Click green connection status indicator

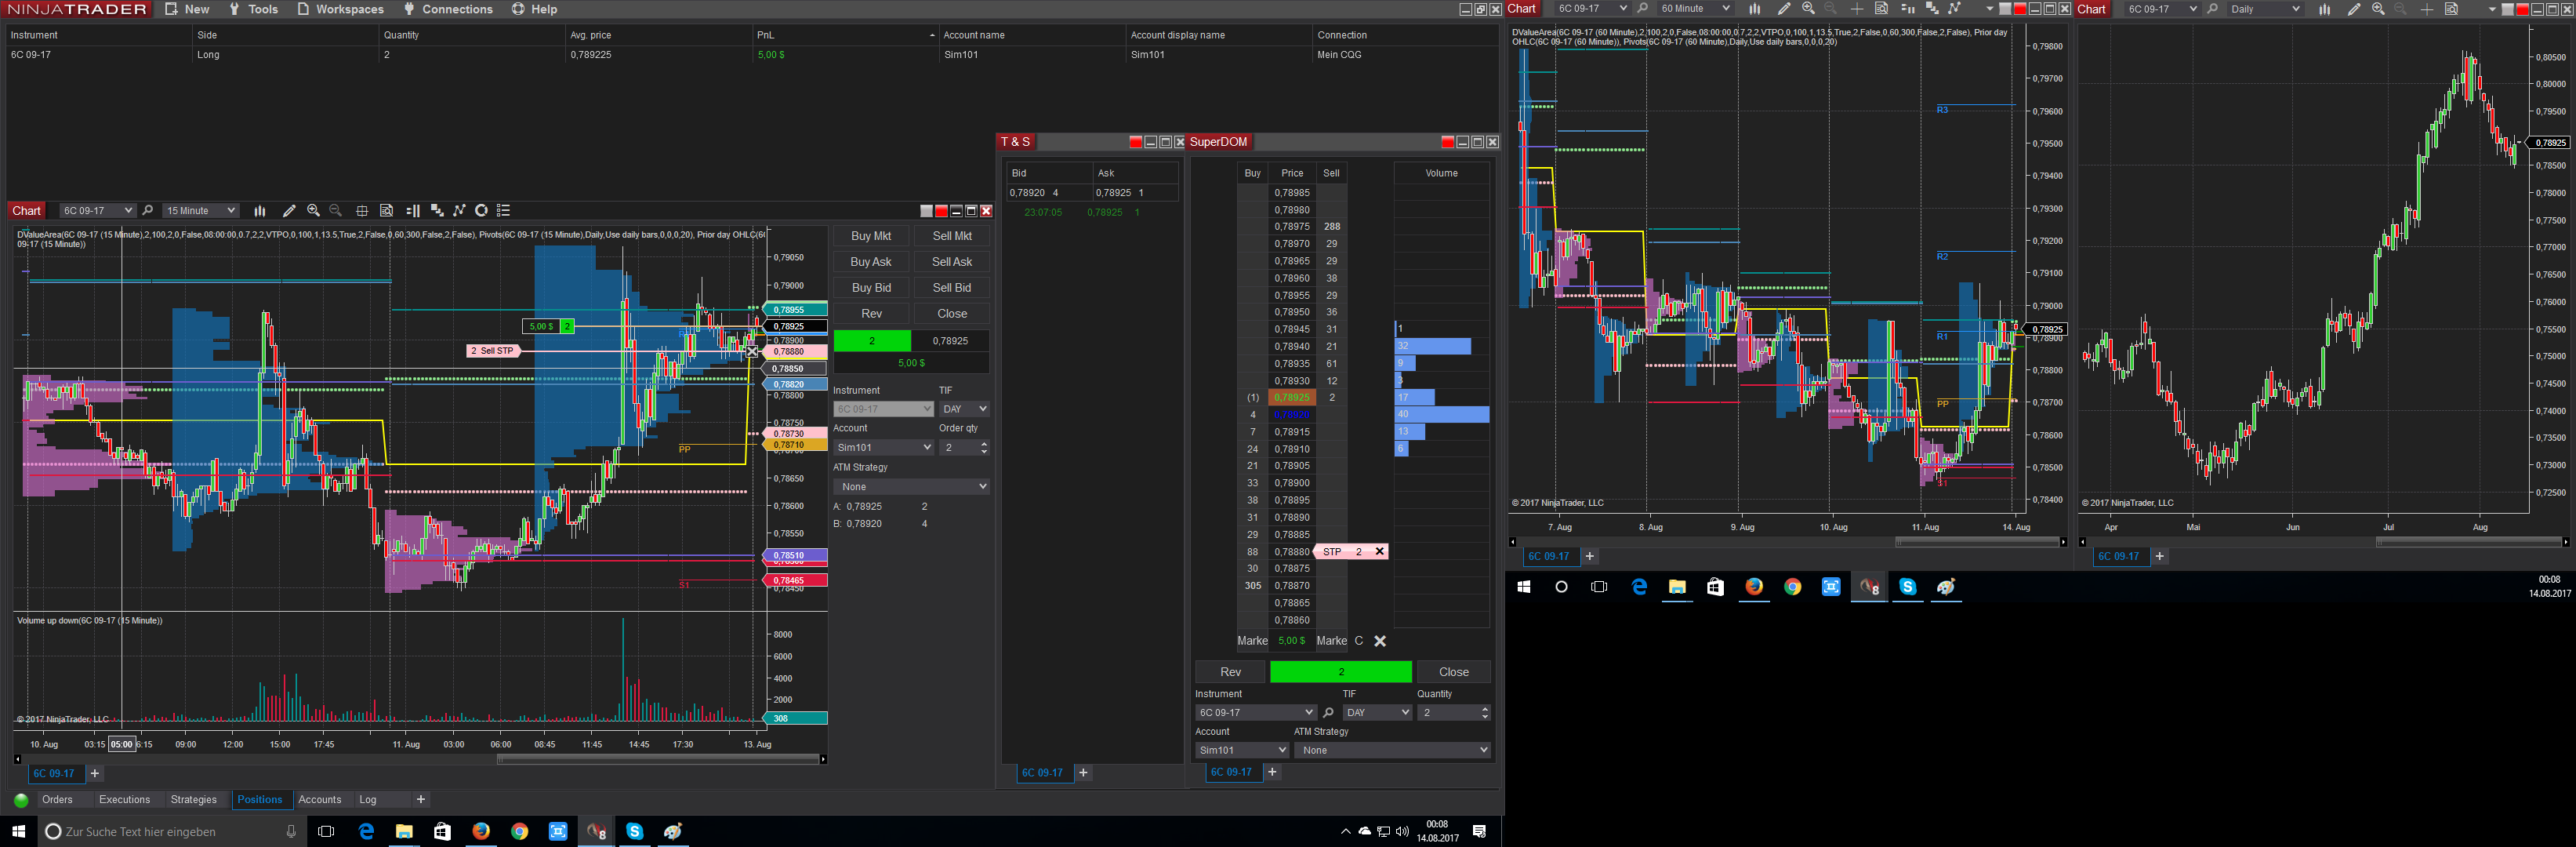21,800
